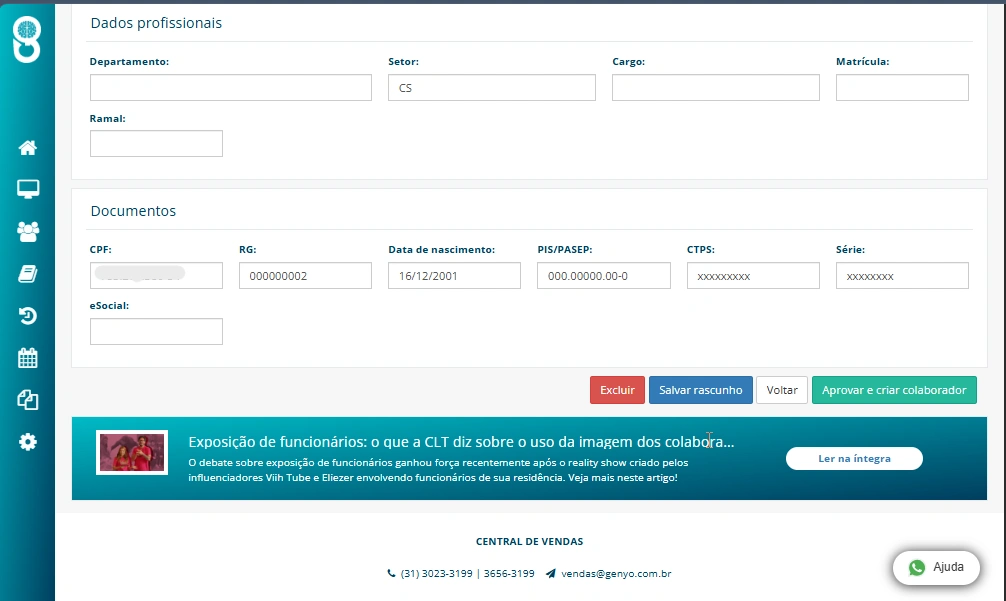Open the book icon in sidebar
The width and height of the screenshot is (1006, 601).
[28, 274]
